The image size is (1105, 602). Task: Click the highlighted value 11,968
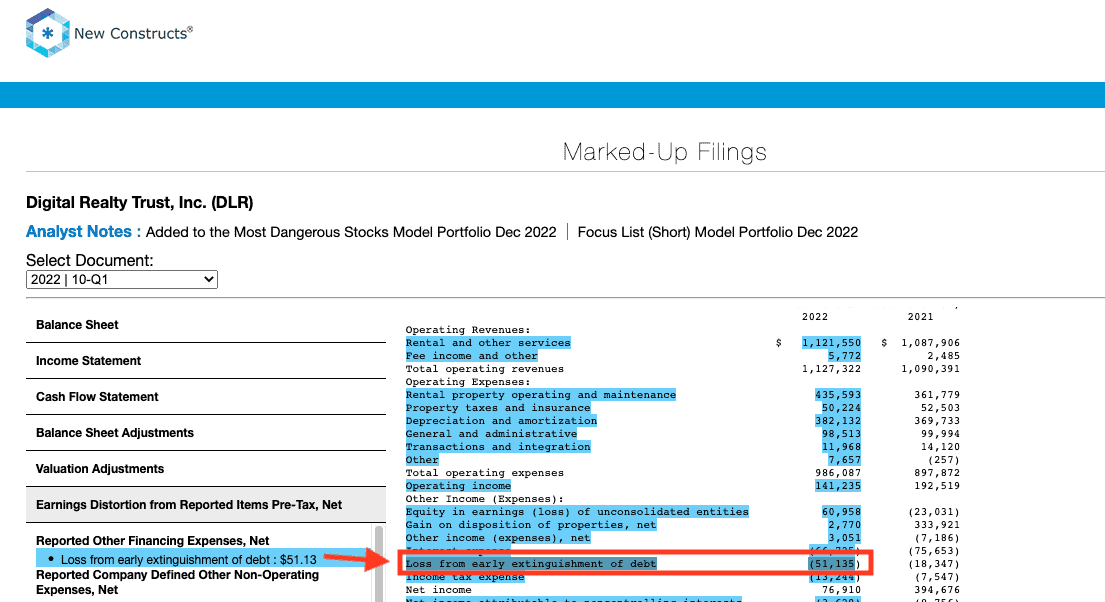click(841, 447)
